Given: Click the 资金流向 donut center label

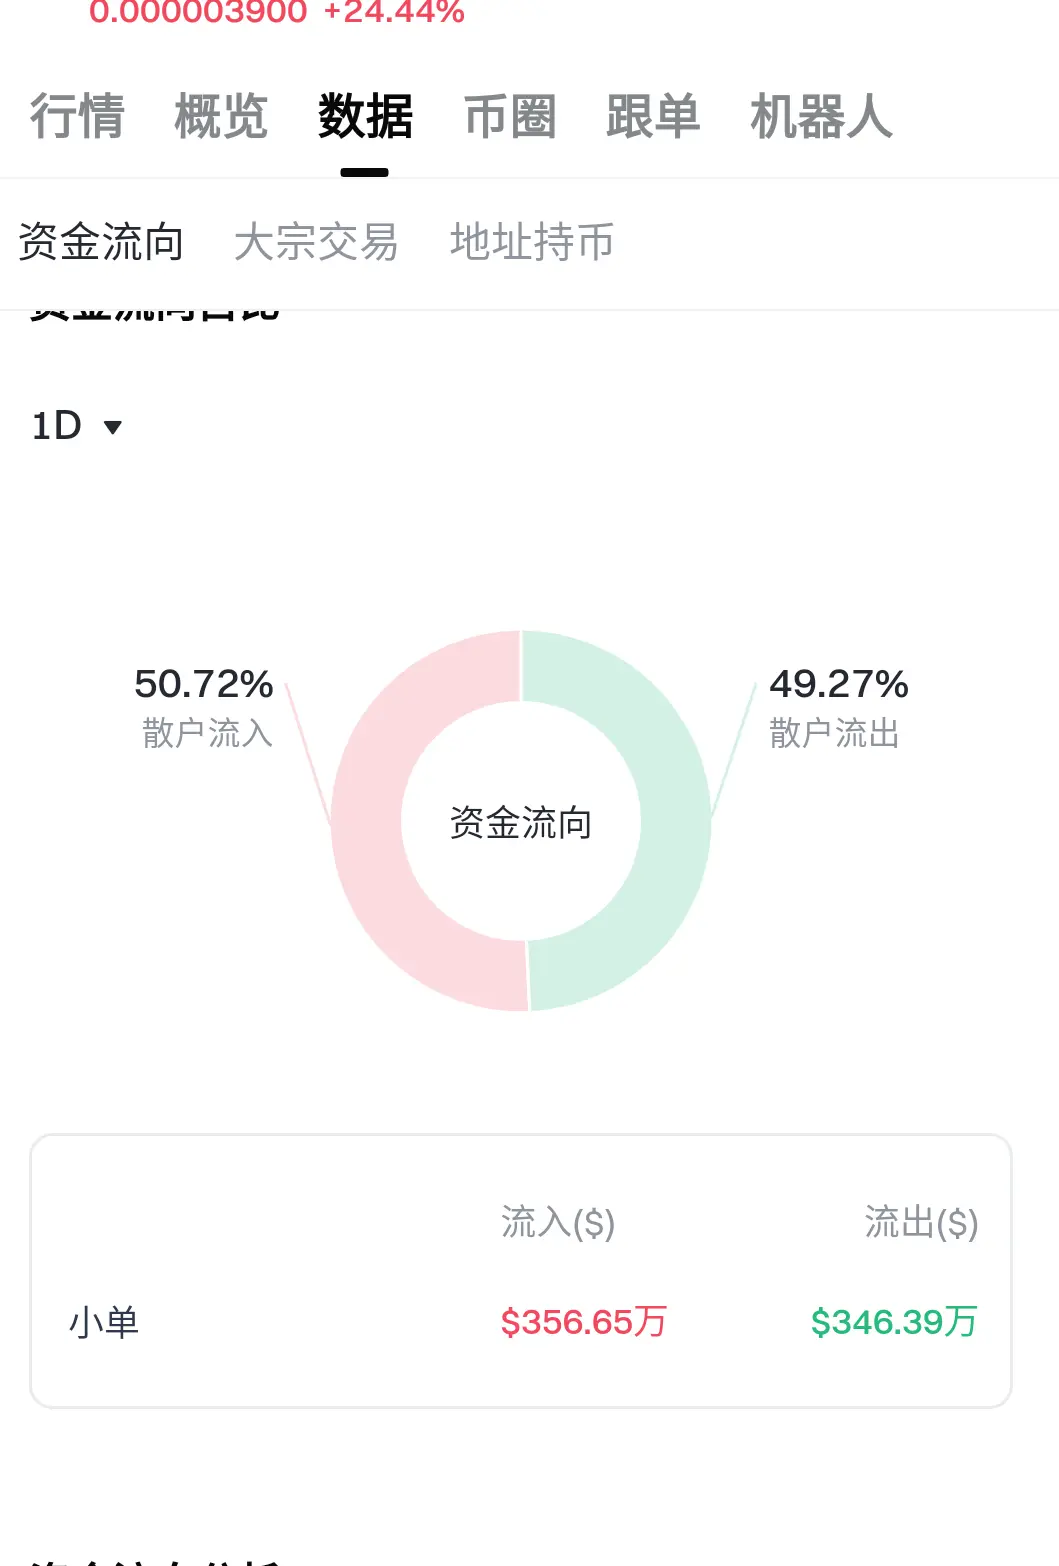Looking at the screenshot, I should [521, 822].
